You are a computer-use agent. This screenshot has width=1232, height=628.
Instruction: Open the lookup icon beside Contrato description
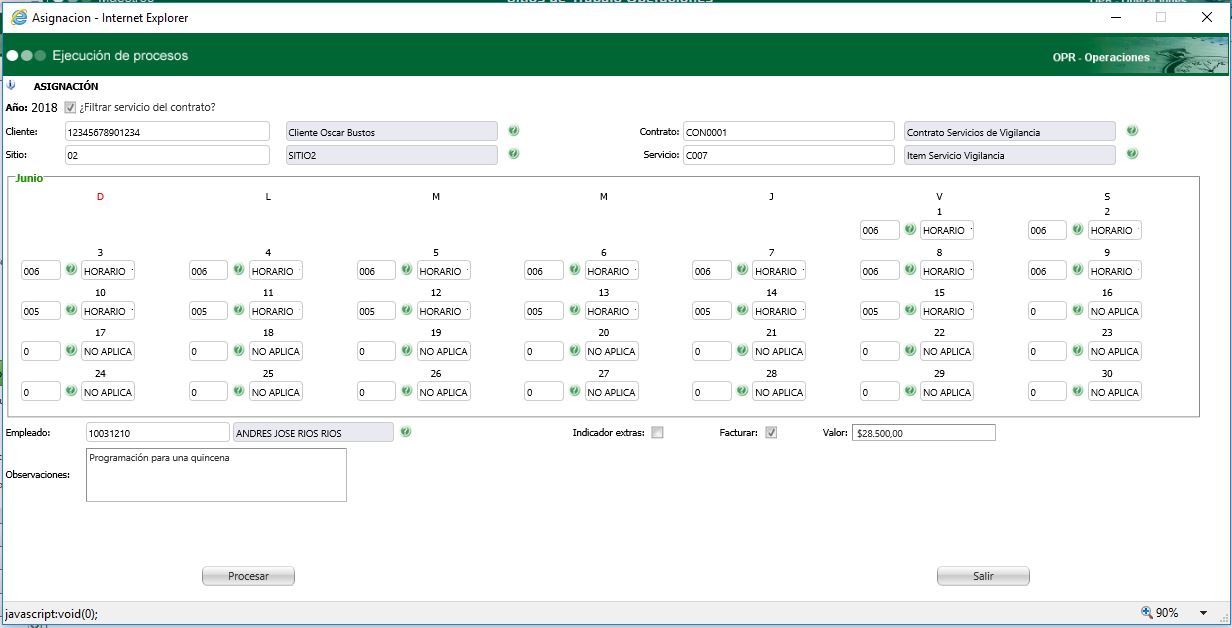click(x=1132, y=131)
